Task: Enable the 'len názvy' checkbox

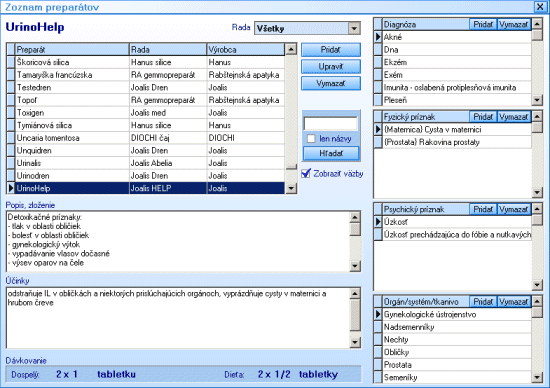Action: point(311,139)
